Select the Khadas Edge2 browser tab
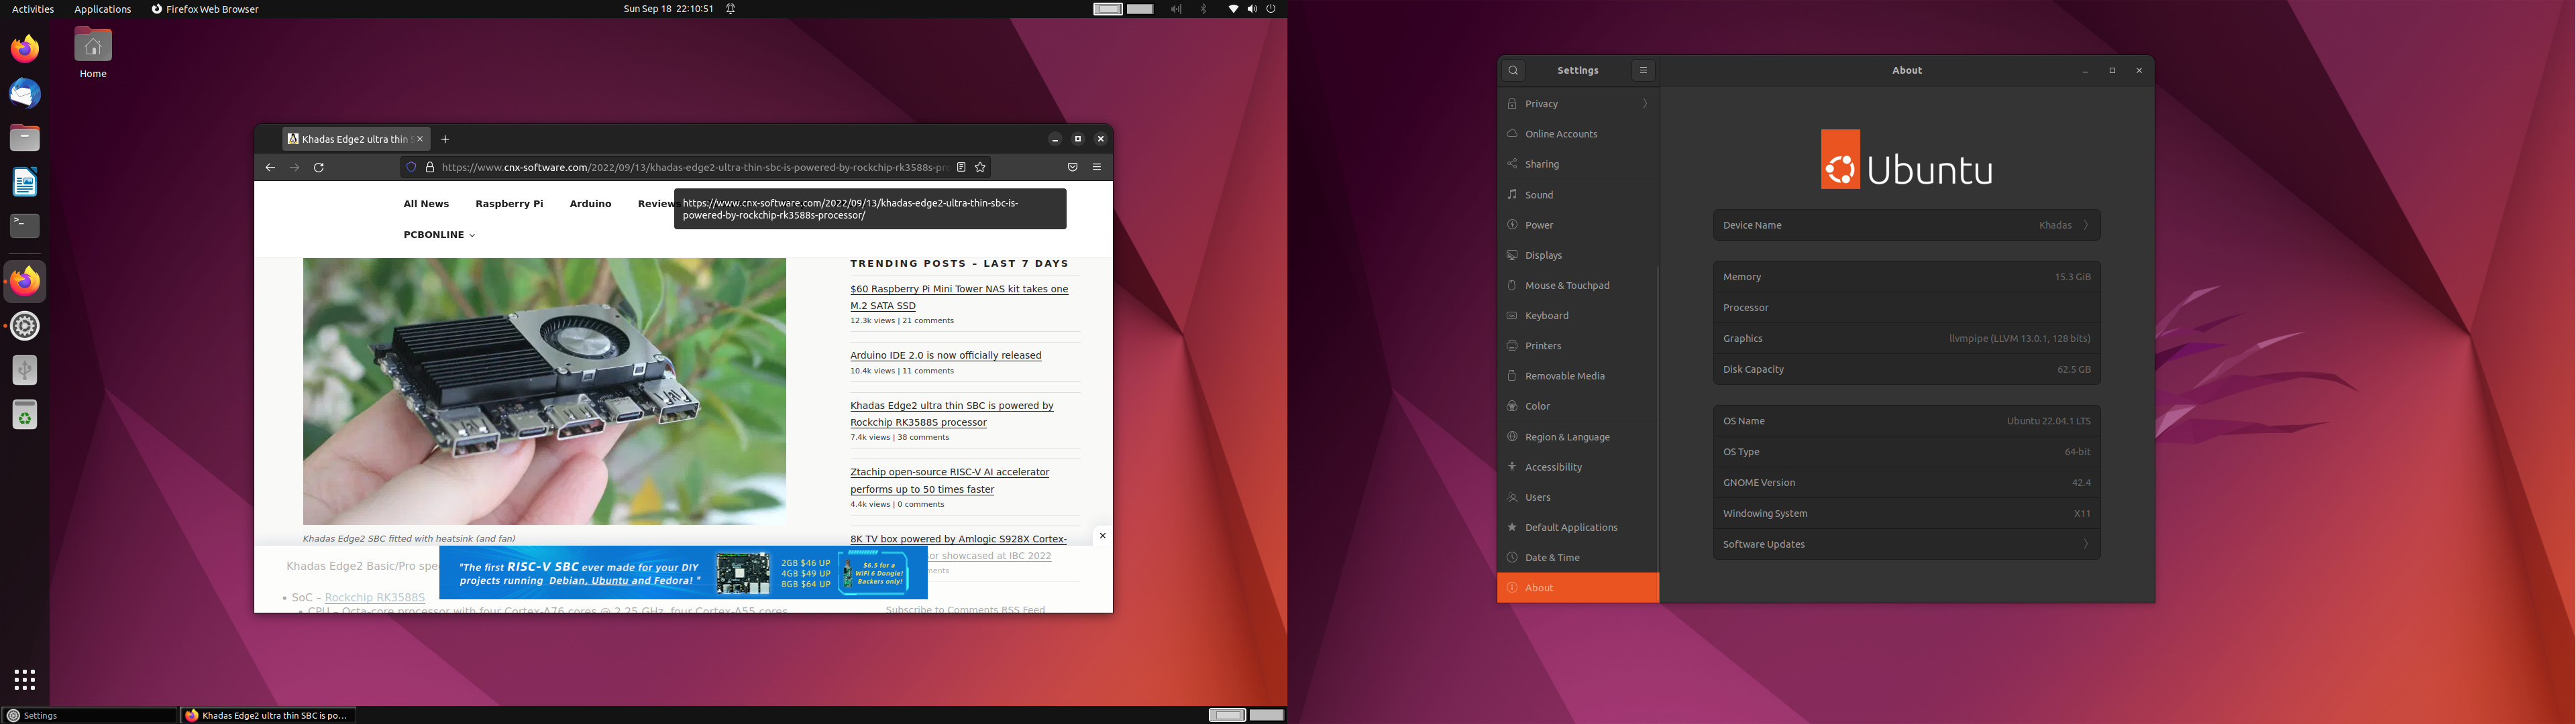This screenshot has height=724, width=2576. point(356,139)
